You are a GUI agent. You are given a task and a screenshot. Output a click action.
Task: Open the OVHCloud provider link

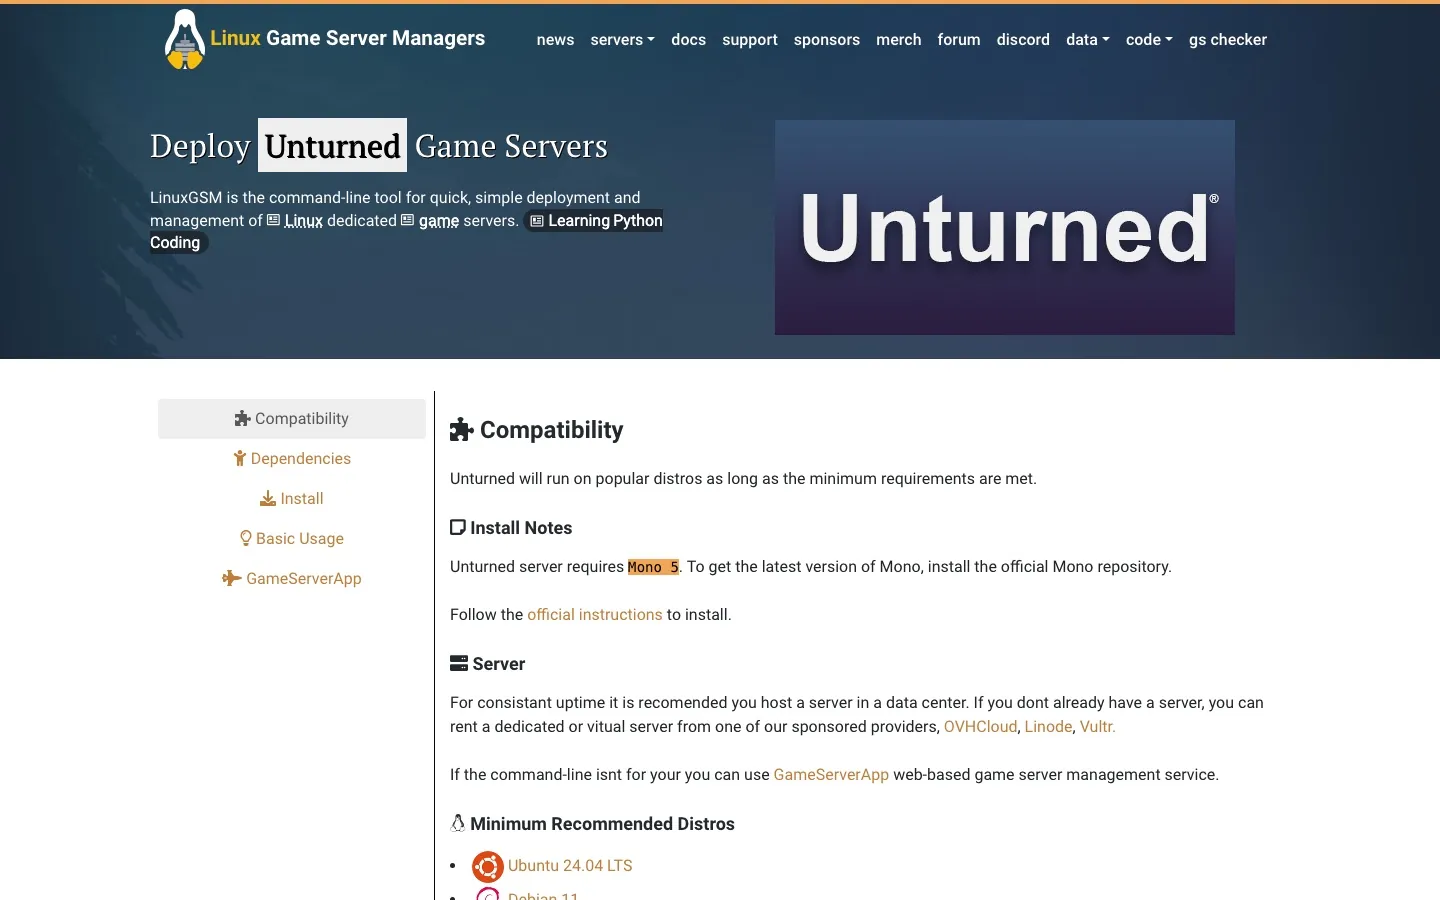980,727
